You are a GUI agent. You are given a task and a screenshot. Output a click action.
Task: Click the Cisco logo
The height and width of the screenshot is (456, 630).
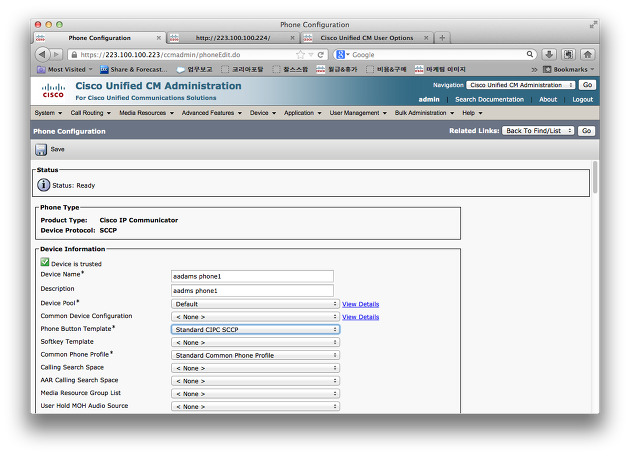pos(53,90)
